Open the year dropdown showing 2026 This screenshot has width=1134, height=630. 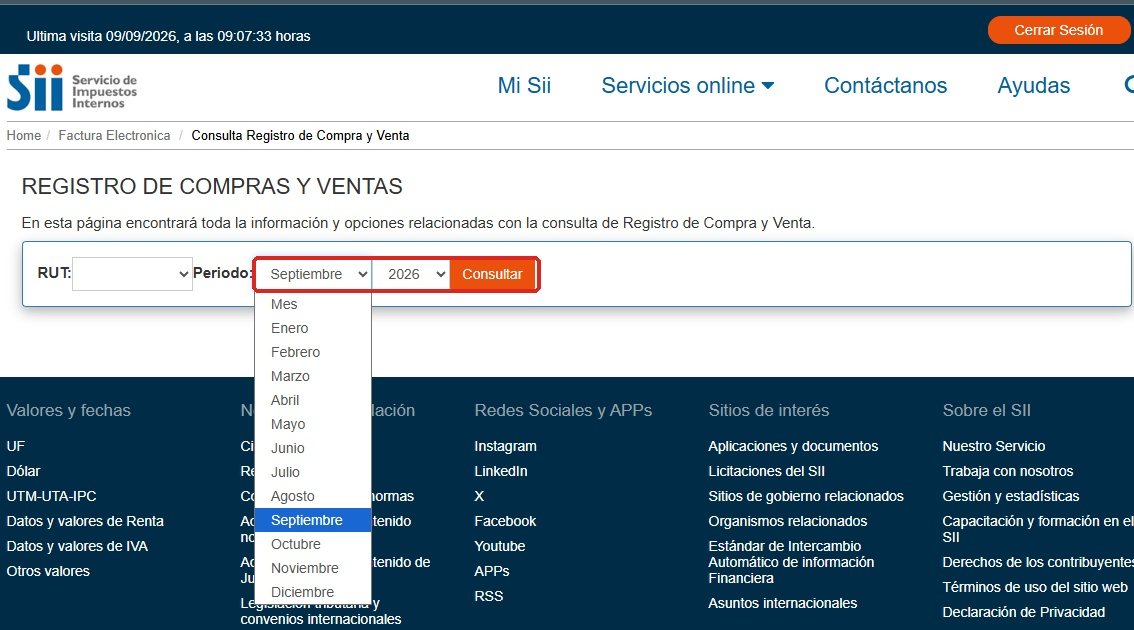412,274
